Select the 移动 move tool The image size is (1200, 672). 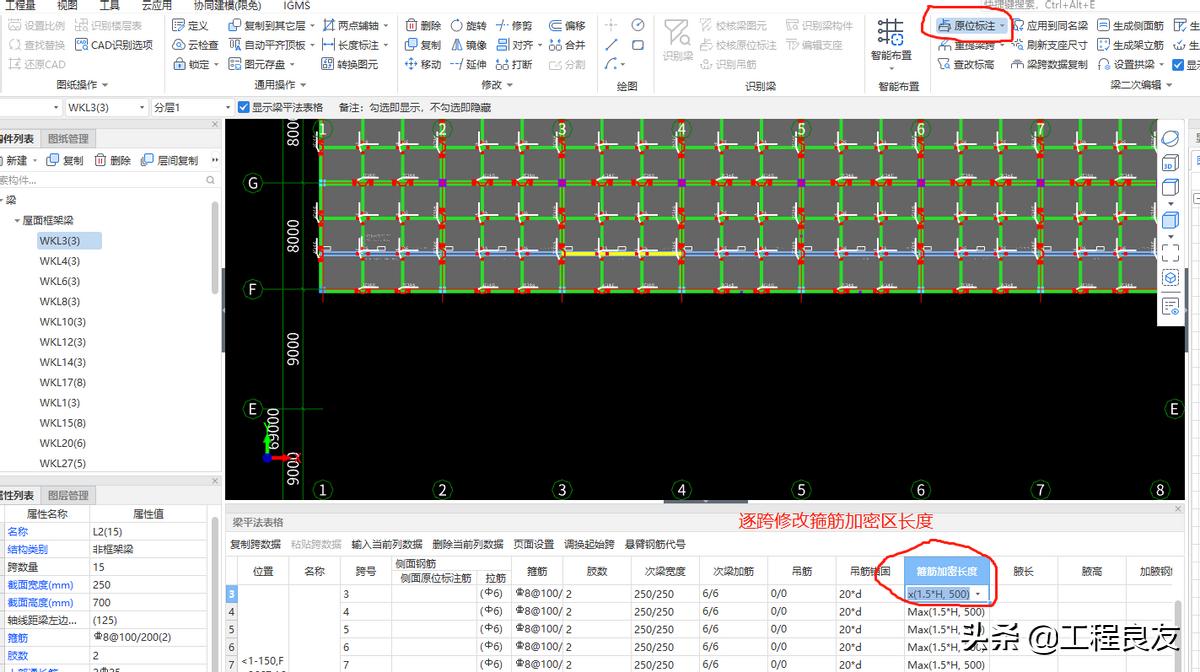tap(423, 64)
